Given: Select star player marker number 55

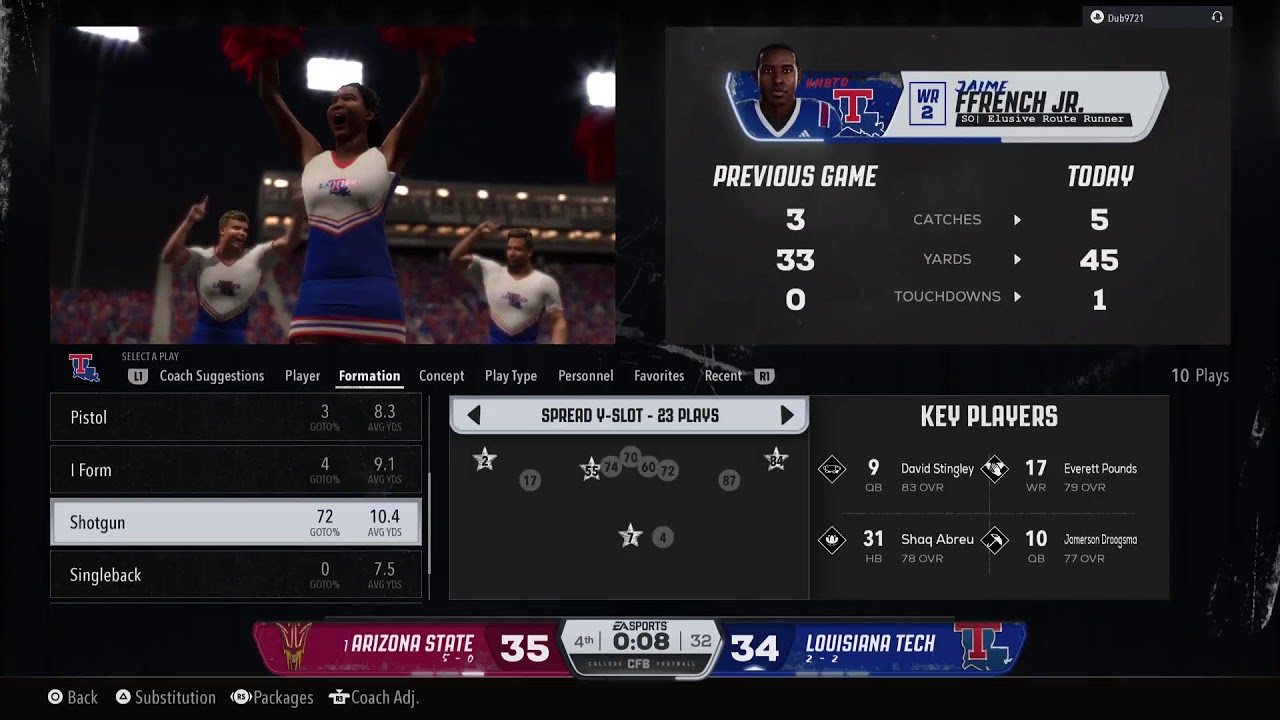Looking at the screenshot, I should click(592, 470).
